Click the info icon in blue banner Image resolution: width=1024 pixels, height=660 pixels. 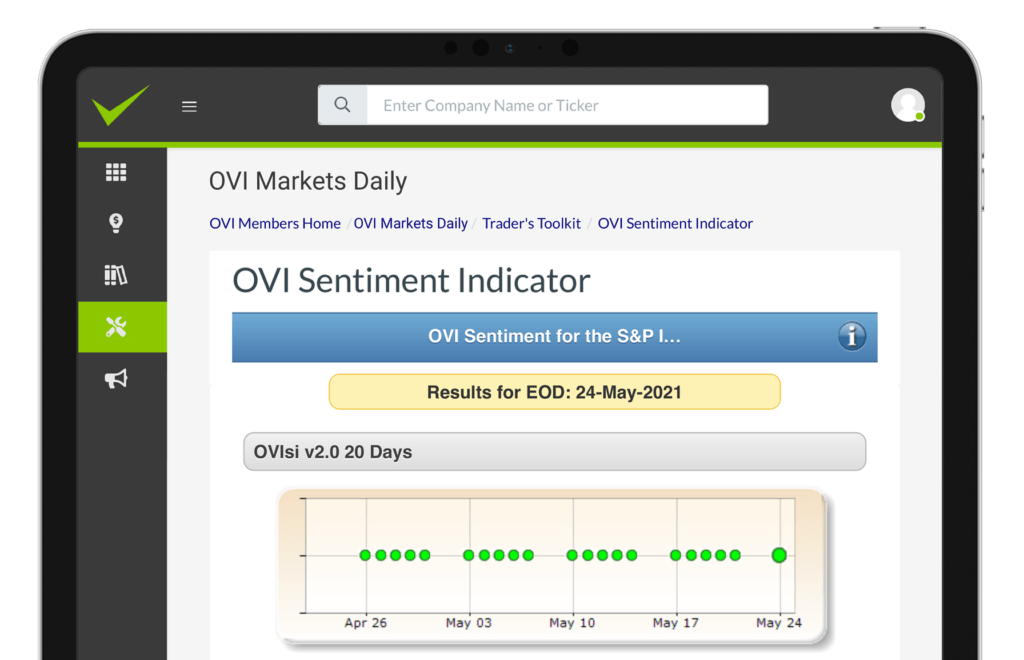[852, 336]
